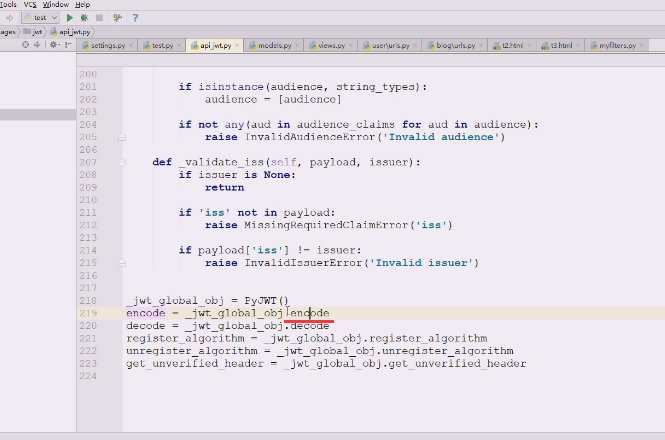Image resolution: width=665 pixels, height=440 pixels.
Task: Close the t2.html tab
Action: pos(529,45)
